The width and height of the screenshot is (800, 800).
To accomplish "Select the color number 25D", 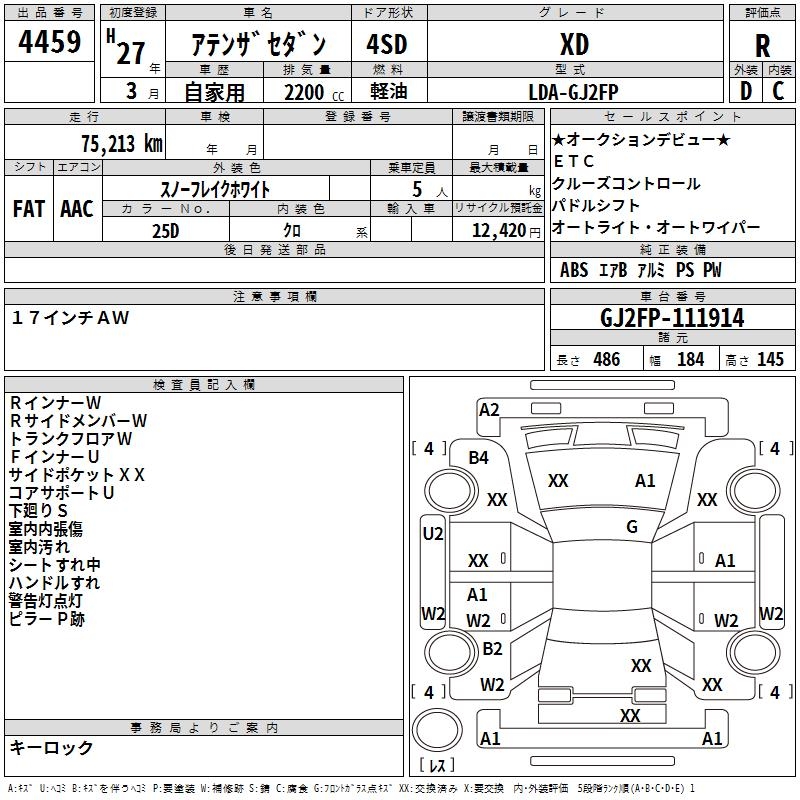I will [166, 231].
